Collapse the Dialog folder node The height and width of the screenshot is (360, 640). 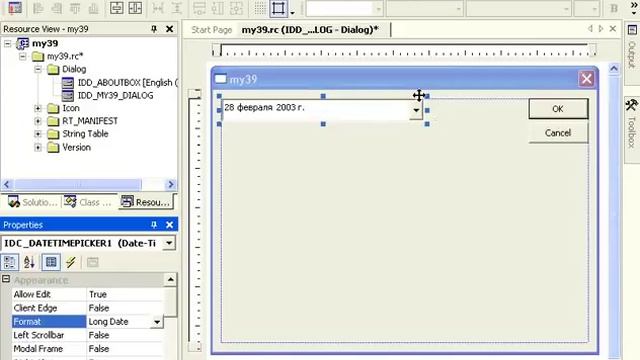click(x=38, y=69)
